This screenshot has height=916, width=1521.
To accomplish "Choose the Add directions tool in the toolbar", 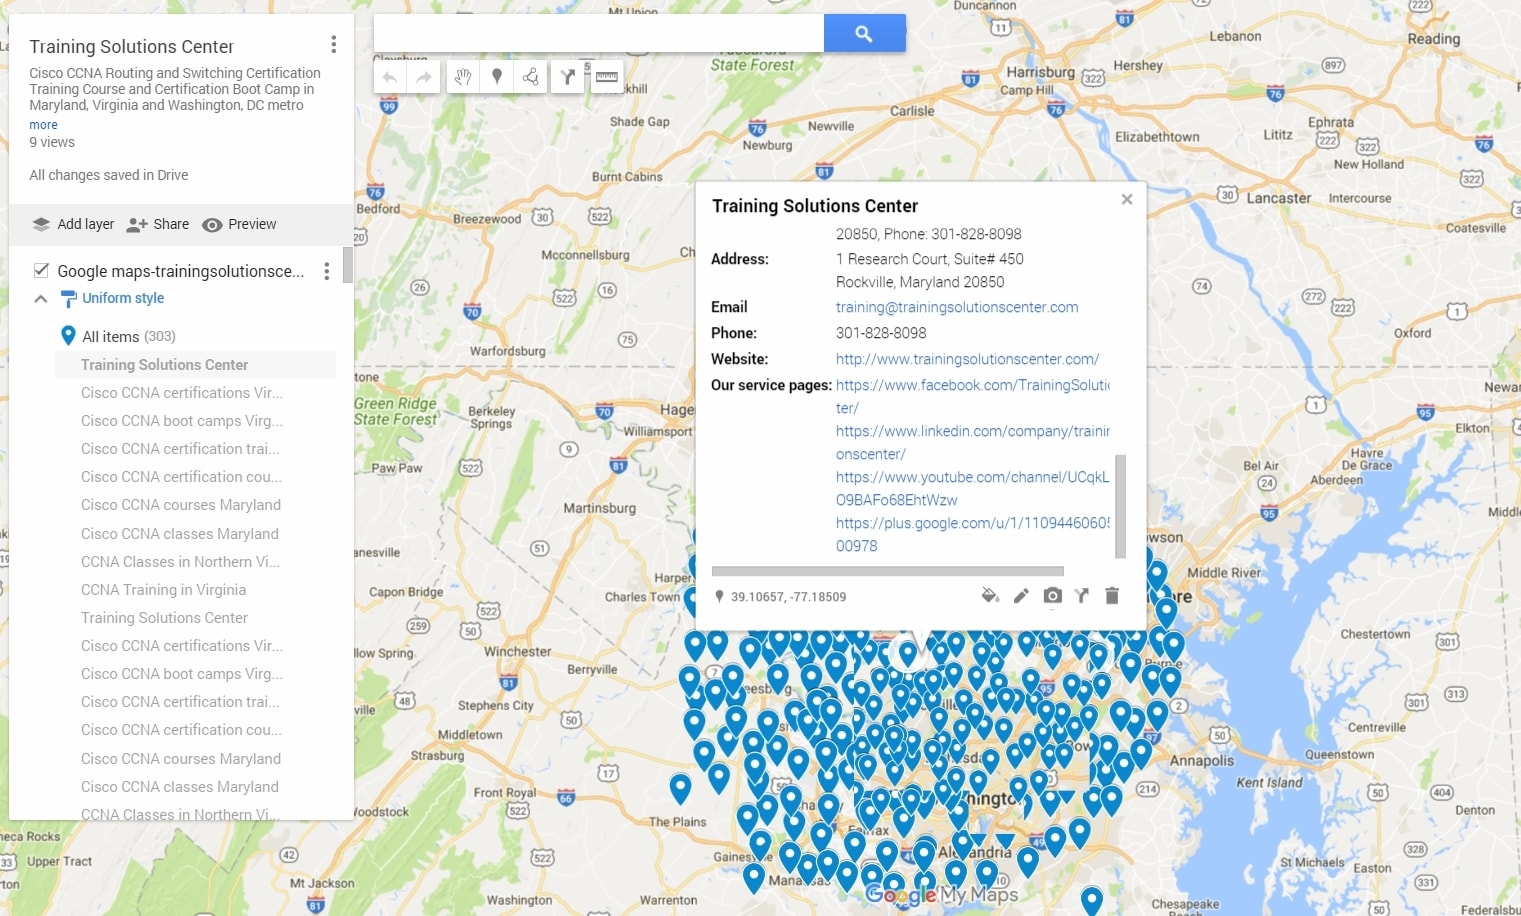I will 568,77.
